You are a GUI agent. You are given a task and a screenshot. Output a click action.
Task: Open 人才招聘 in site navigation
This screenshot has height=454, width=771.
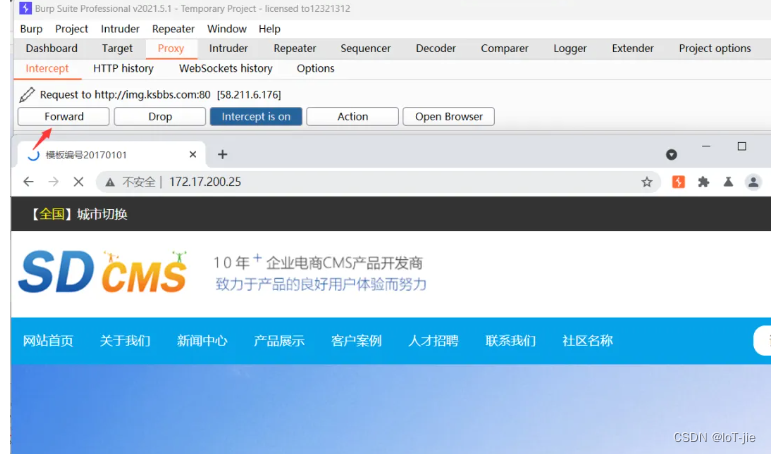[433, 340]
